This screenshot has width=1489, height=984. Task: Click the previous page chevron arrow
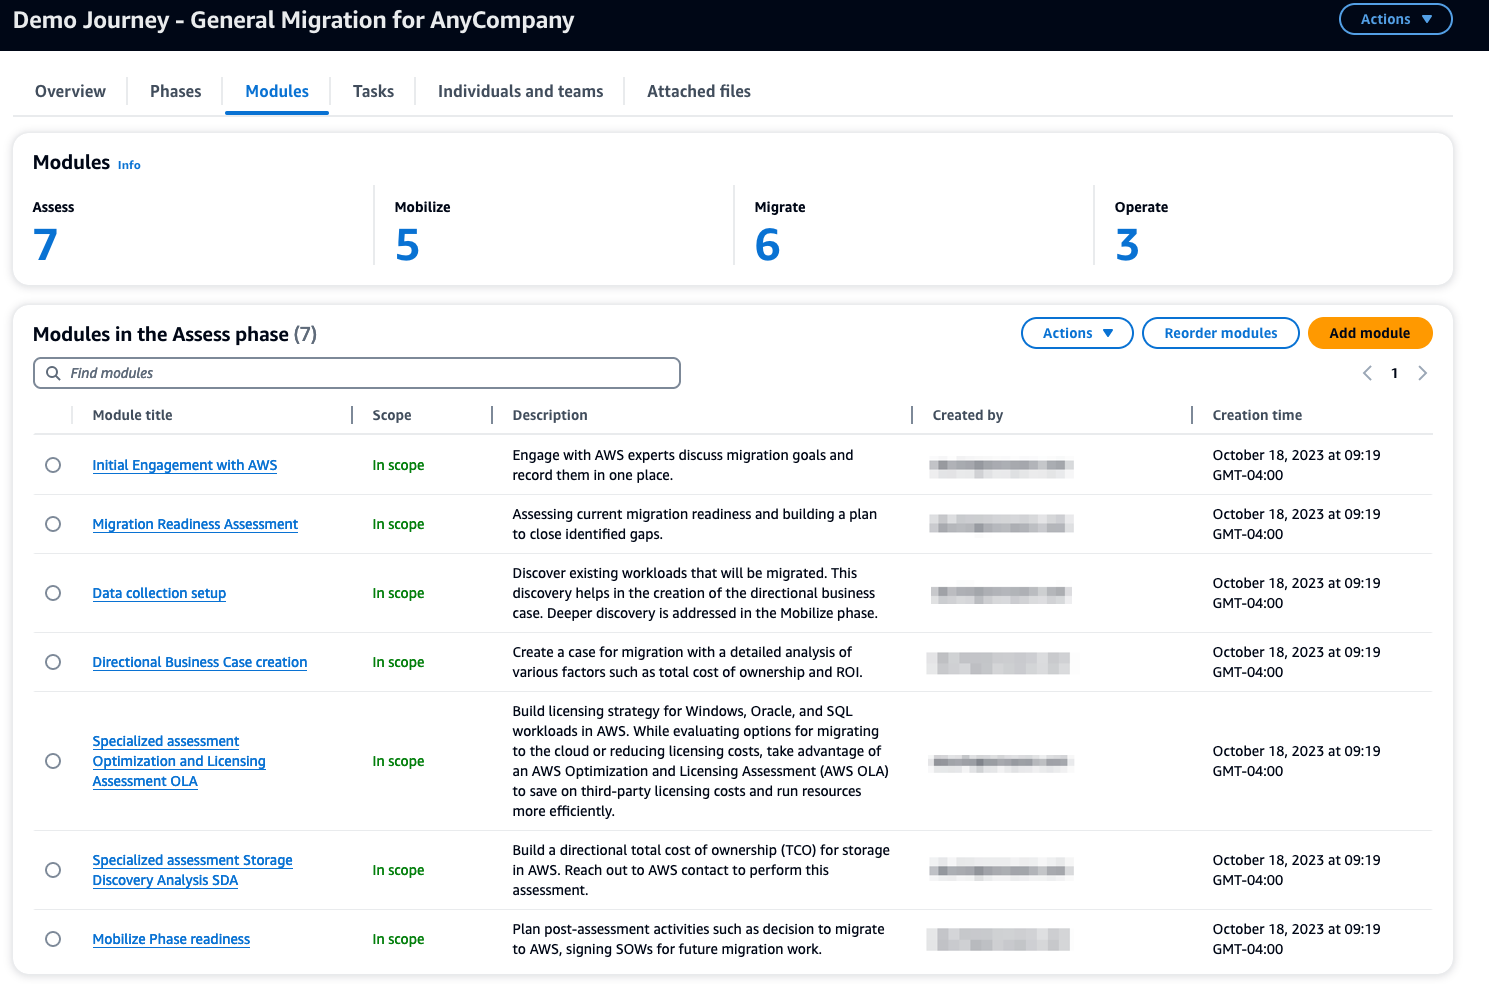coord(1367,372)
